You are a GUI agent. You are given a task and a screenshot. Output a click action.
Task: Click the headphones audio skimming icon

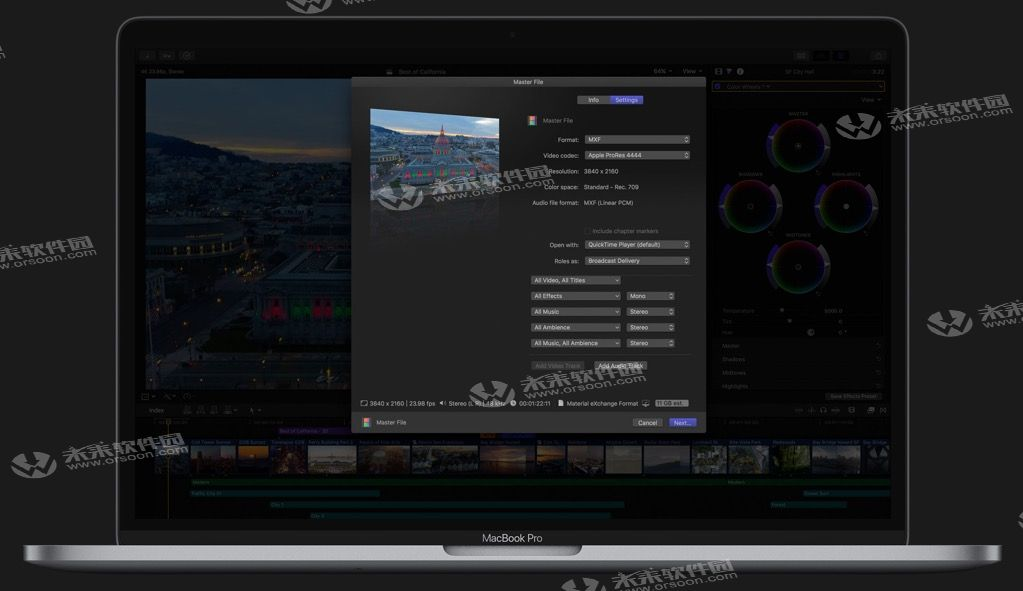(823, 410)
